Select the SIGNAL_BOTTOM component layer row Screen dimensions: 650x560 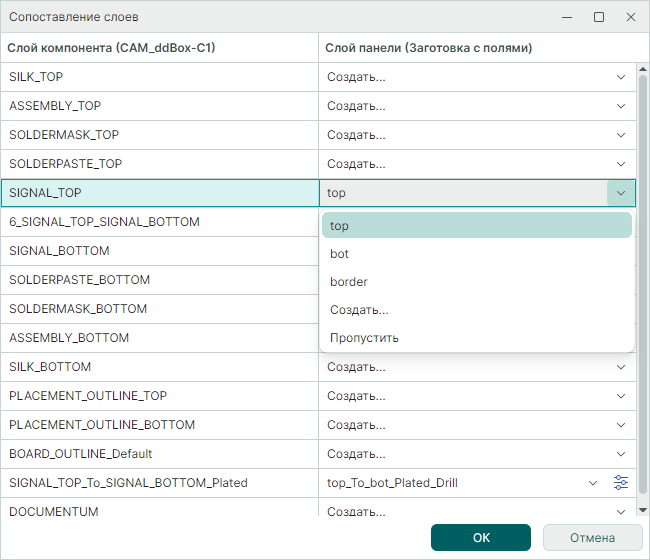tap(160, 251)
